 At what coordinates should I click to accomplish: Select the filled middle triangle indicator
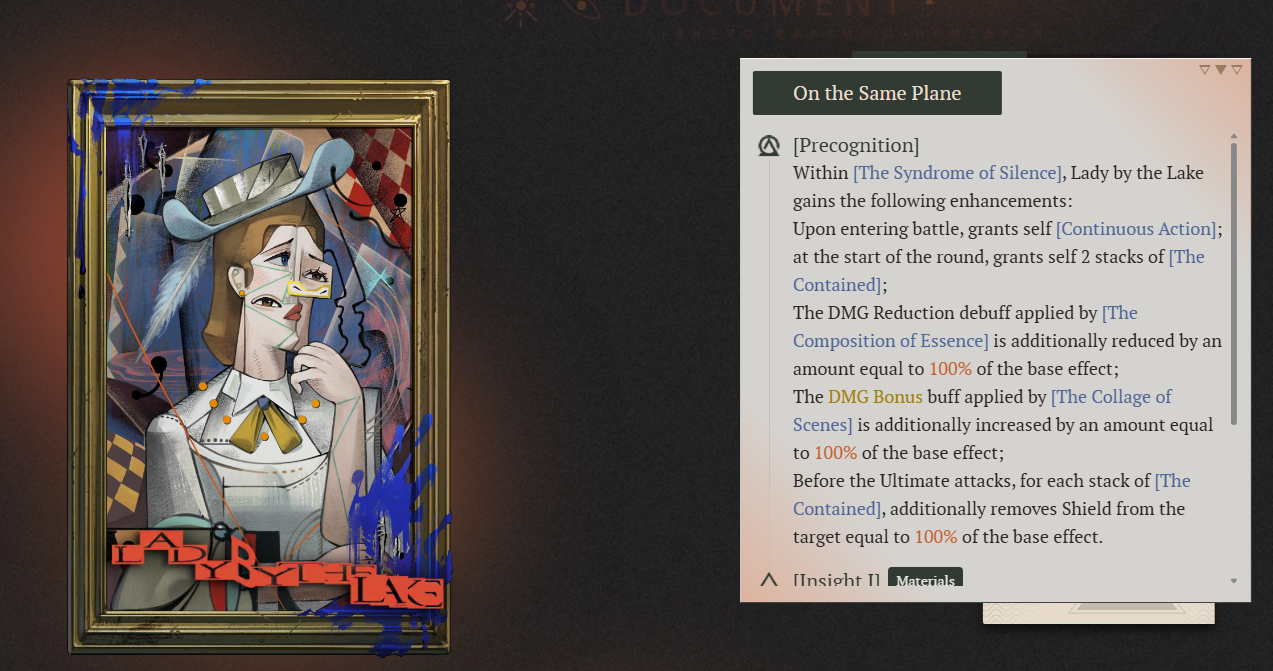click(1220, 70)
